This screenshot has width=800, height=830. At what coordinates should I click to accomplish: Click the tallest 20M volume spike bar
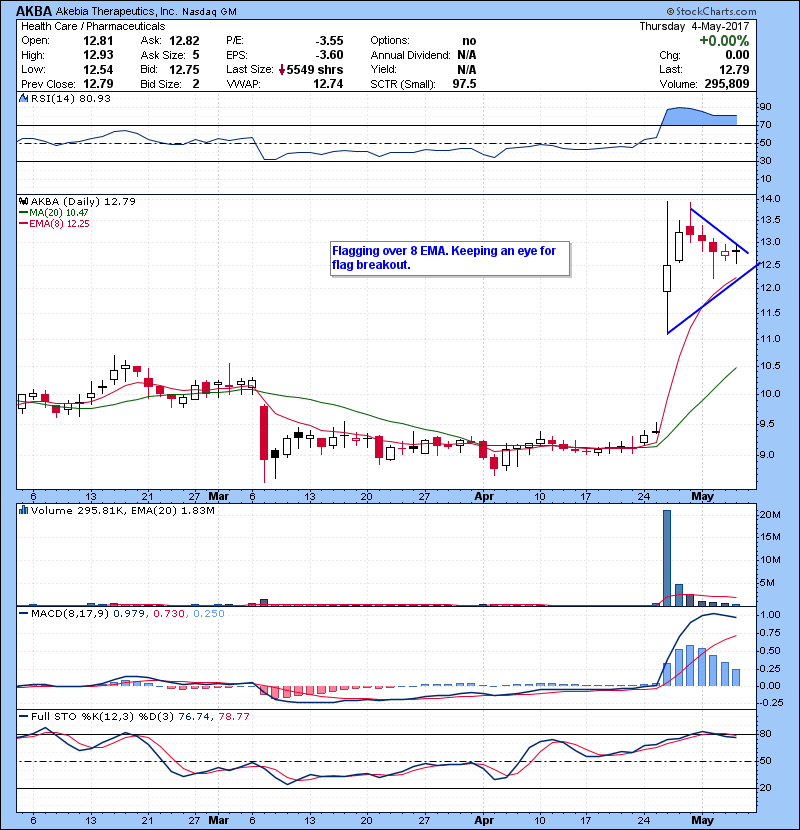click(x=667, y=558)
